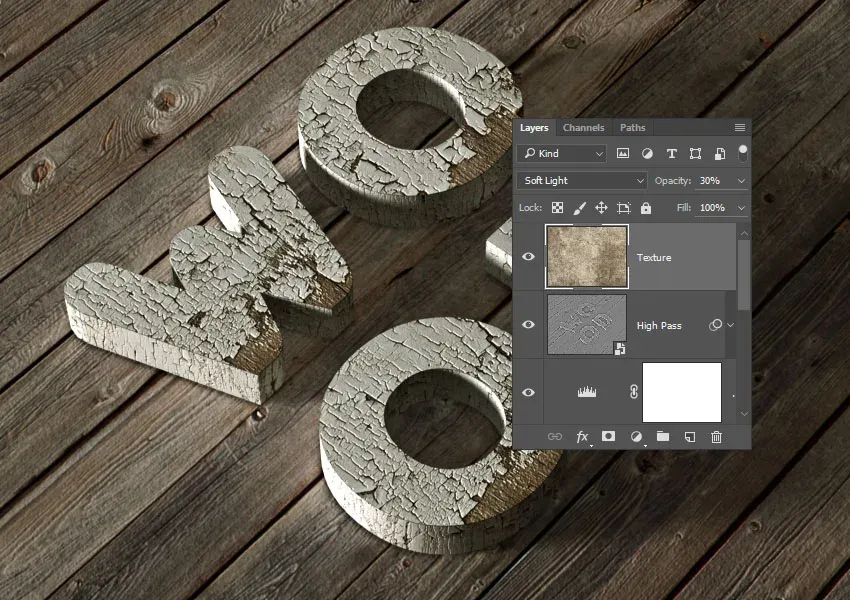Viewport: 850px width, 600px height.
Task: Select the High Pass layer name
Action: pyautogui.click(x=659, y=325)
